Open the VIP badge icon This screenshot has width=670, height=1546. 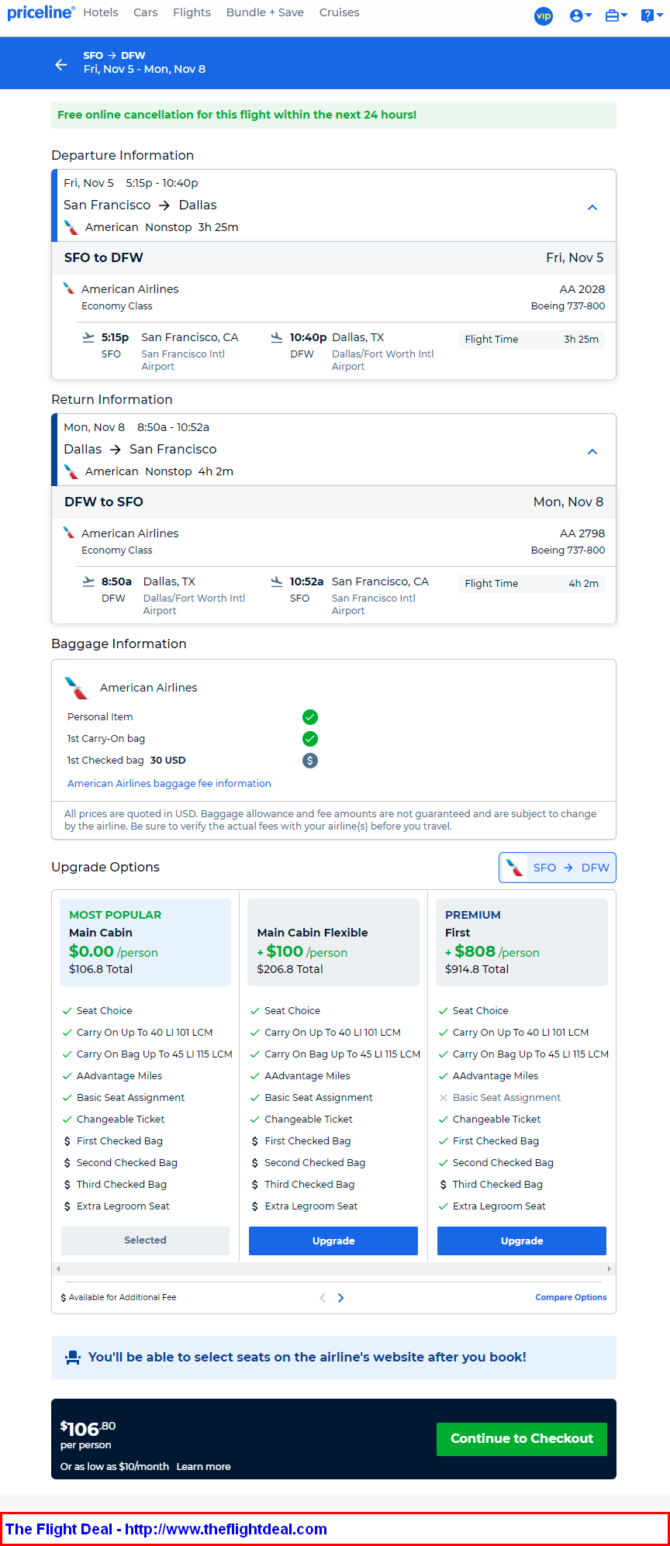543,16
